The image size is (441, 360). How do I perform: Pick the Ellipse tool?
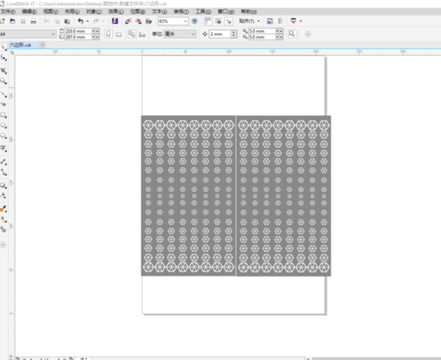pos(4,126)
